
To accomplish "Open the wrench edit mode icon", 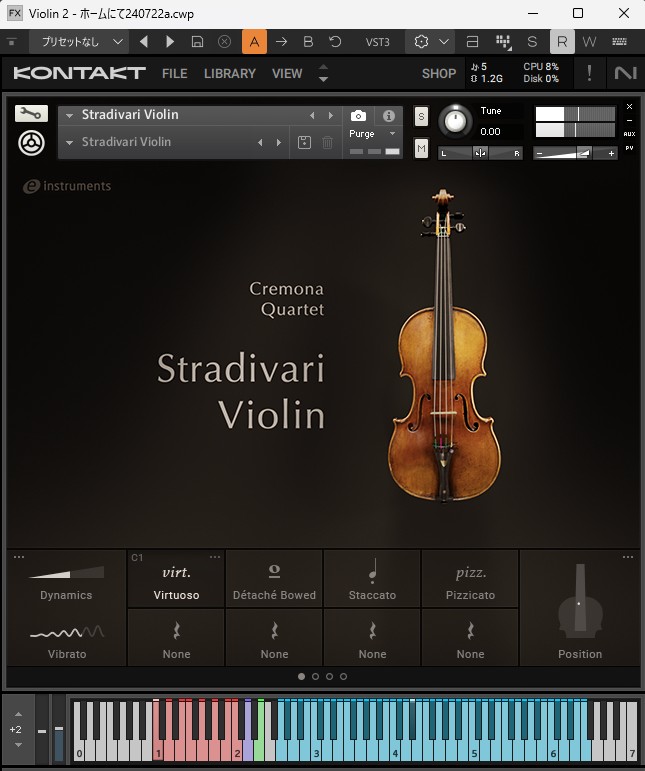I will tap(31, 114).
